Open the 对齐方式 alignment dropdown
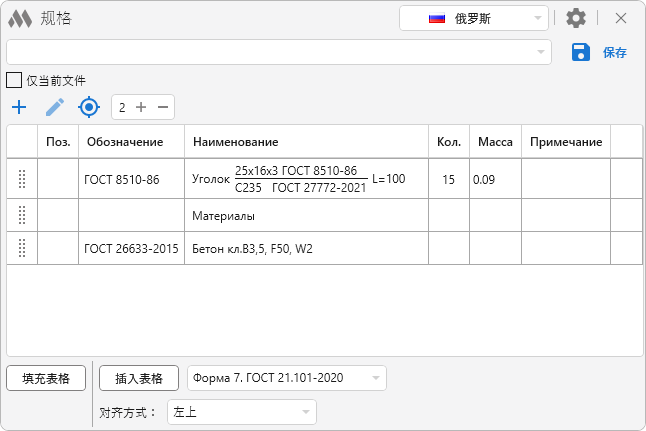646x431 pixels. click(241, 412)
